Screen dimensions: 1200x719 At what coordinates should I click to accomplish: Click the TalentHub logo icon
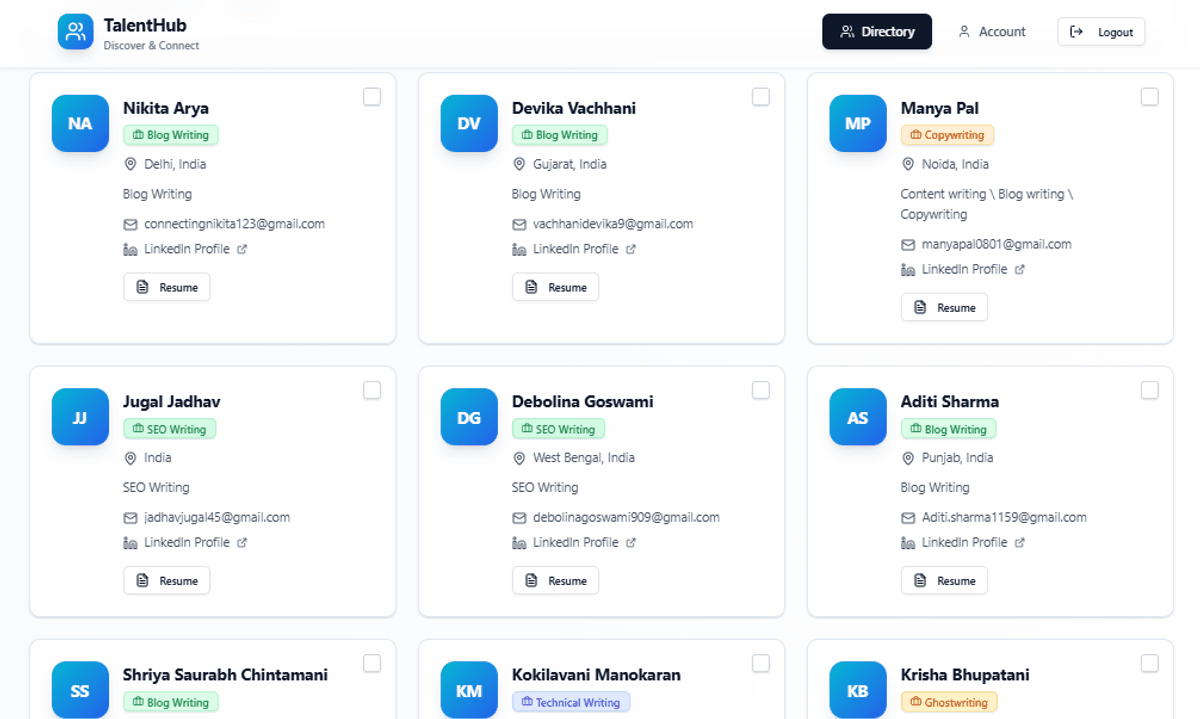click(x=75, y=31)
